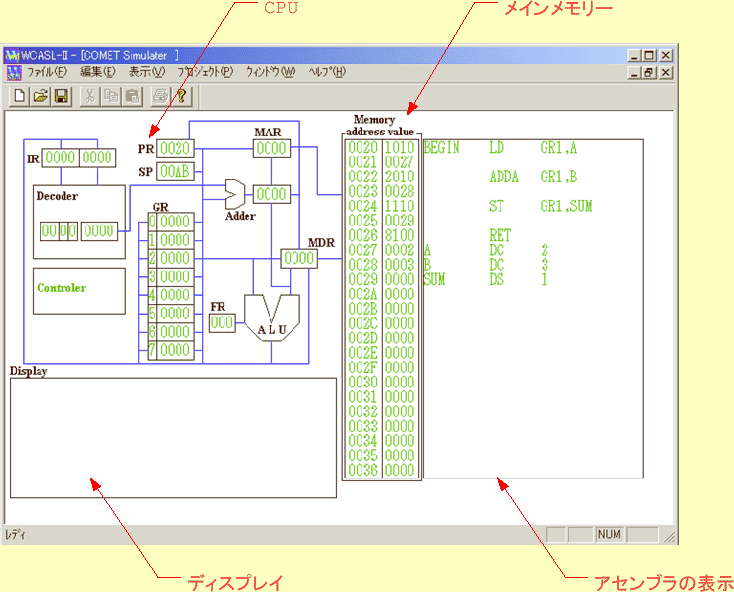Click the Copy toolbar icon
The width and height of the screenshot is (734, 592).
111,96
